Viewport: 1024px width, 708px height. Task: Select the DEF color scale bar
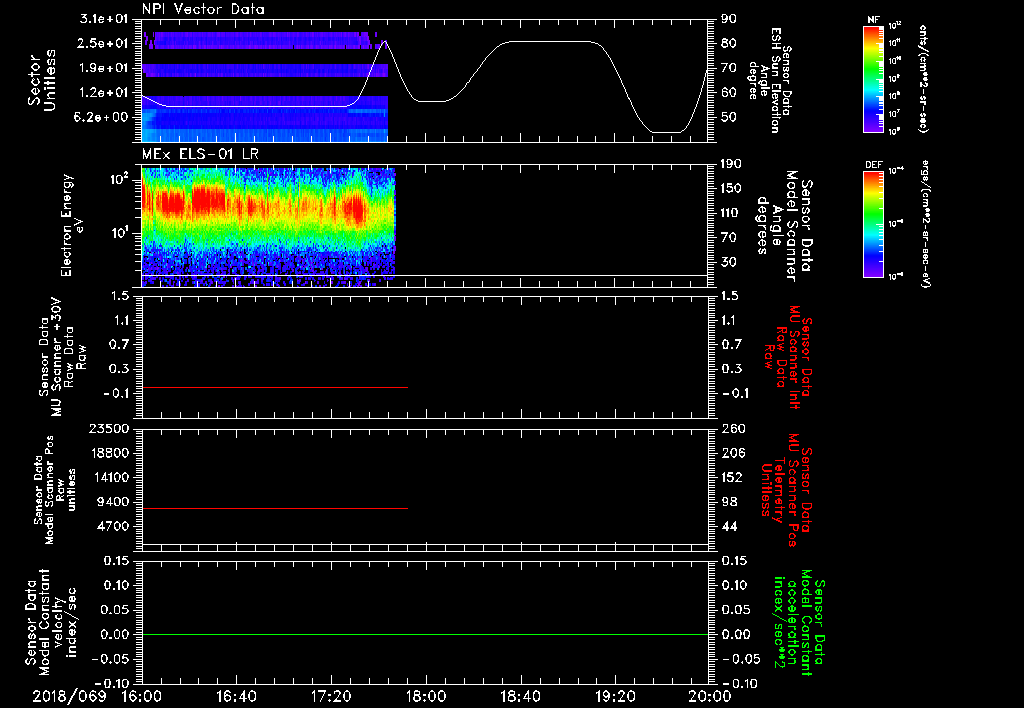(x=874, y=224)
